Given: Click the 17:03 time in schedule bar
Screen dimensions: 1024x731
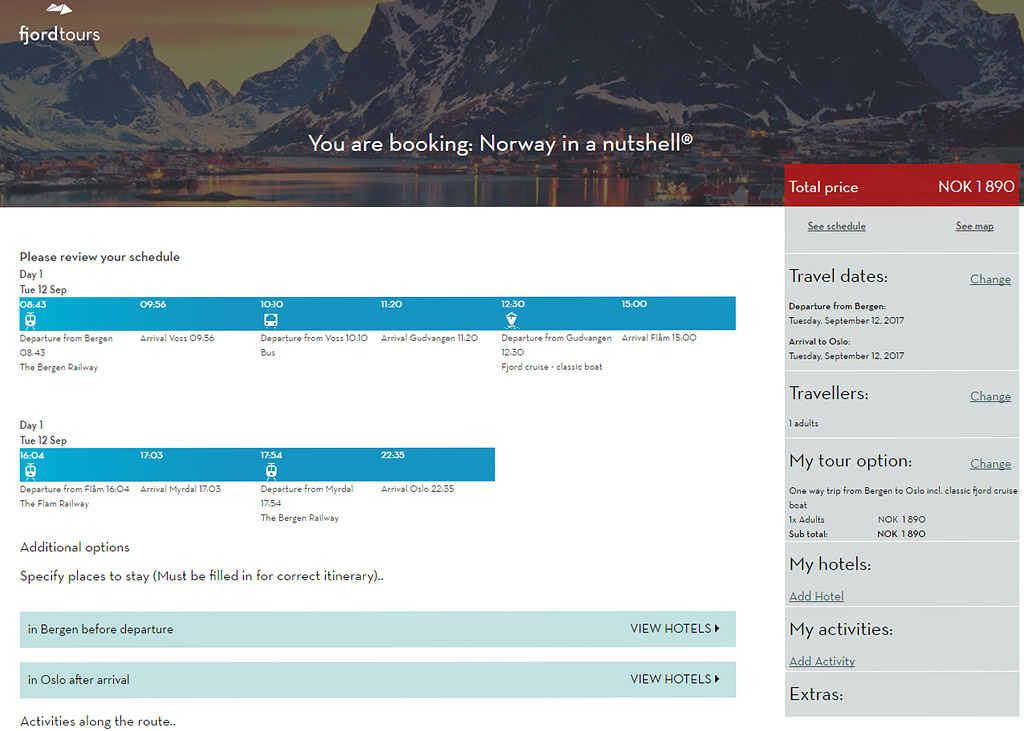Looking at the screenshot, I should 152,455.
